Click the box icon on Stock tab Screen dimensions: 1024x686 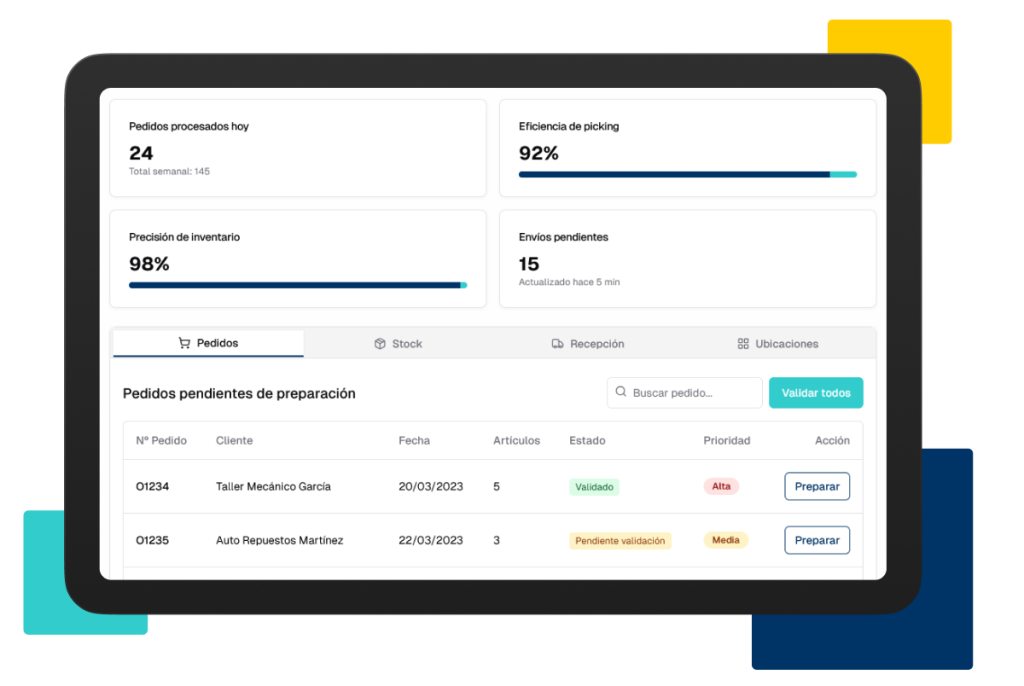380,344
